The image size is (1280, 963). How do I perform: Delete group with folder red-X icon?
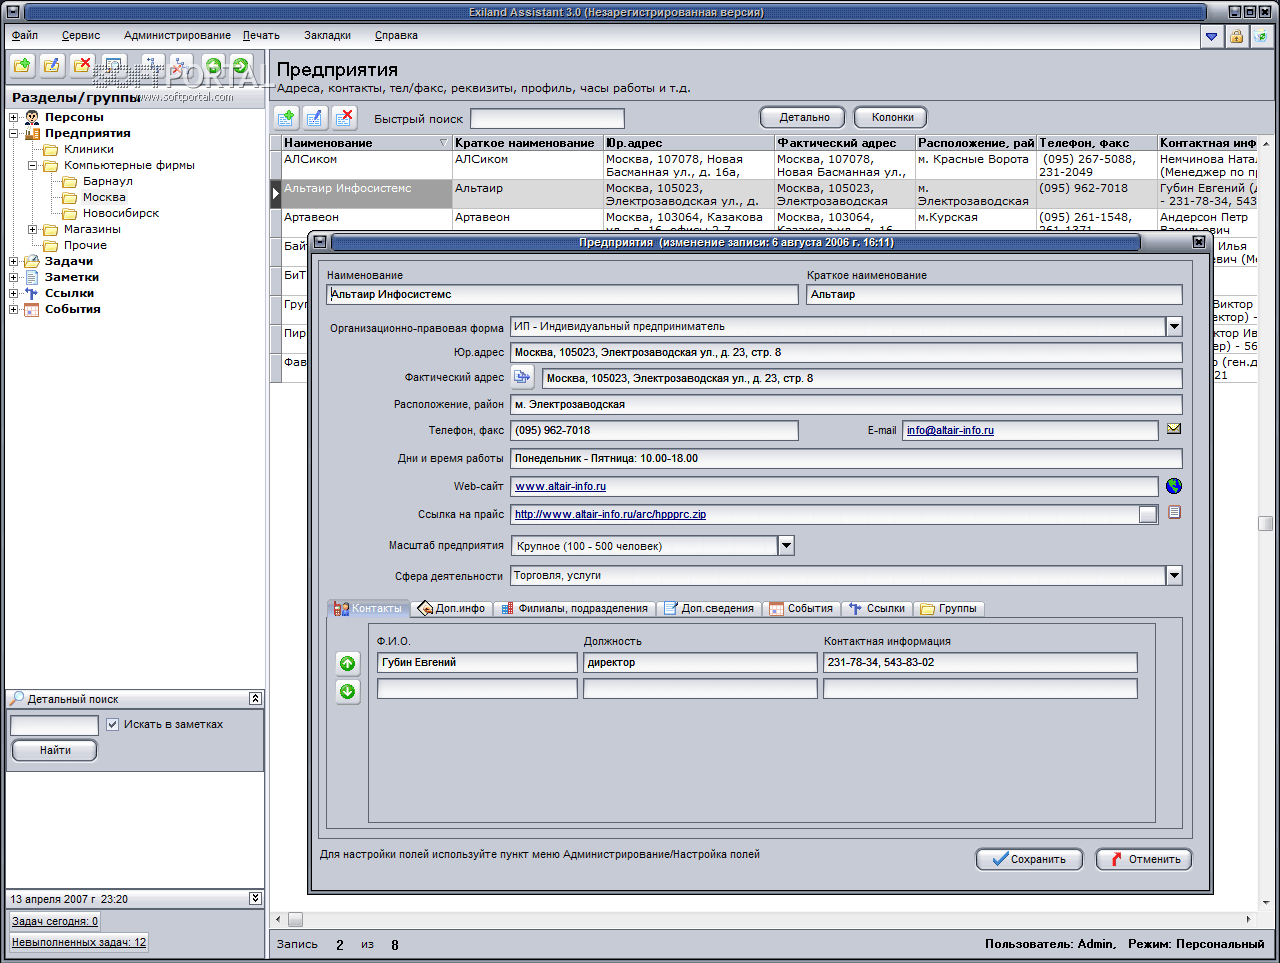point(82,66)
